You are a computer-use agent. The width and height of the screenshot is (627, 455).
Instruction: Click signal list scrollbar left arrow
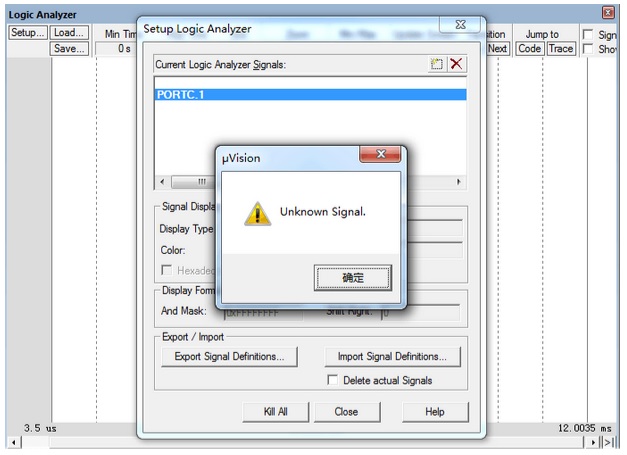(x=162, y=182)
